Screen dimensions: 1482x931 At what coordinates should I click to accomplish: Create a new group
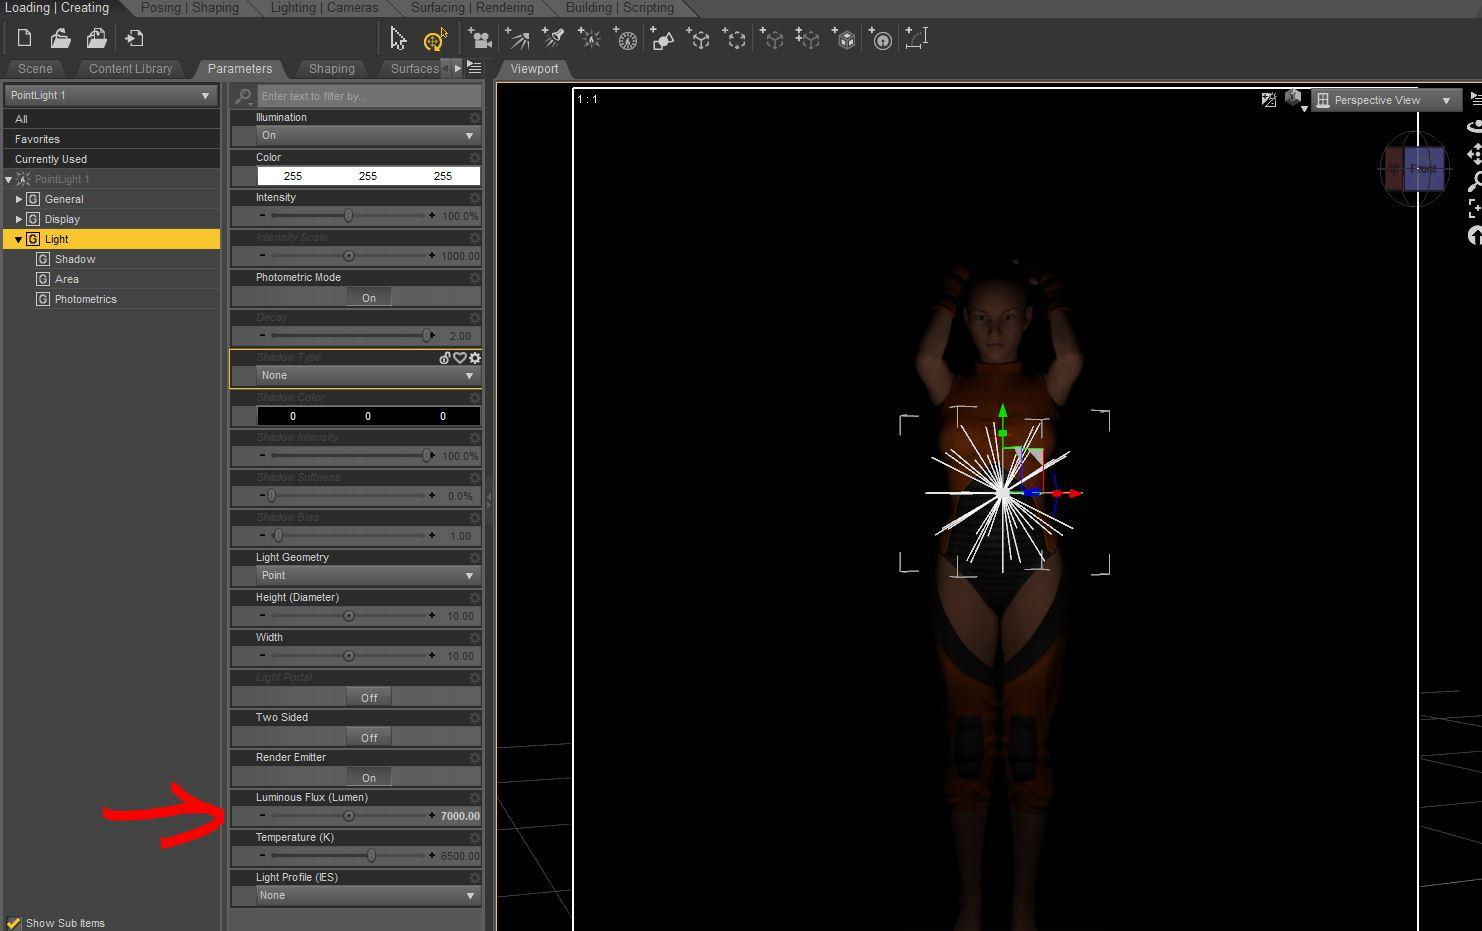point(735,39)
